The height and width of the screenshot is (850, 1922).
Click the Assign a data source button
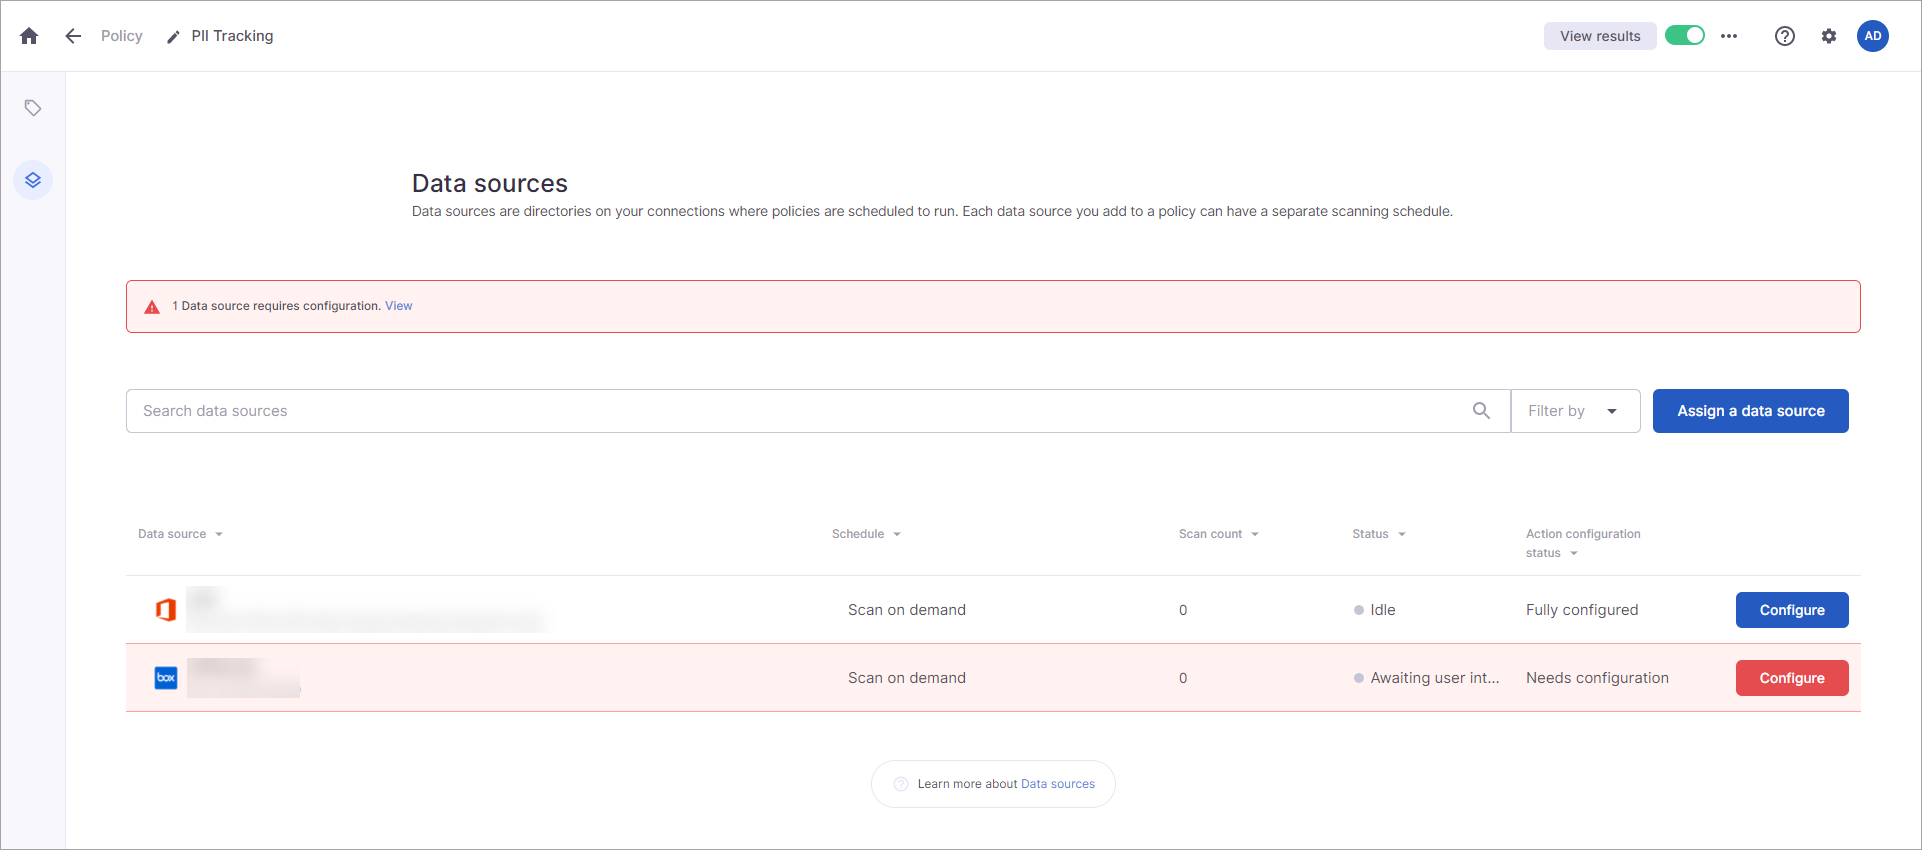(x=1750, y=411)
